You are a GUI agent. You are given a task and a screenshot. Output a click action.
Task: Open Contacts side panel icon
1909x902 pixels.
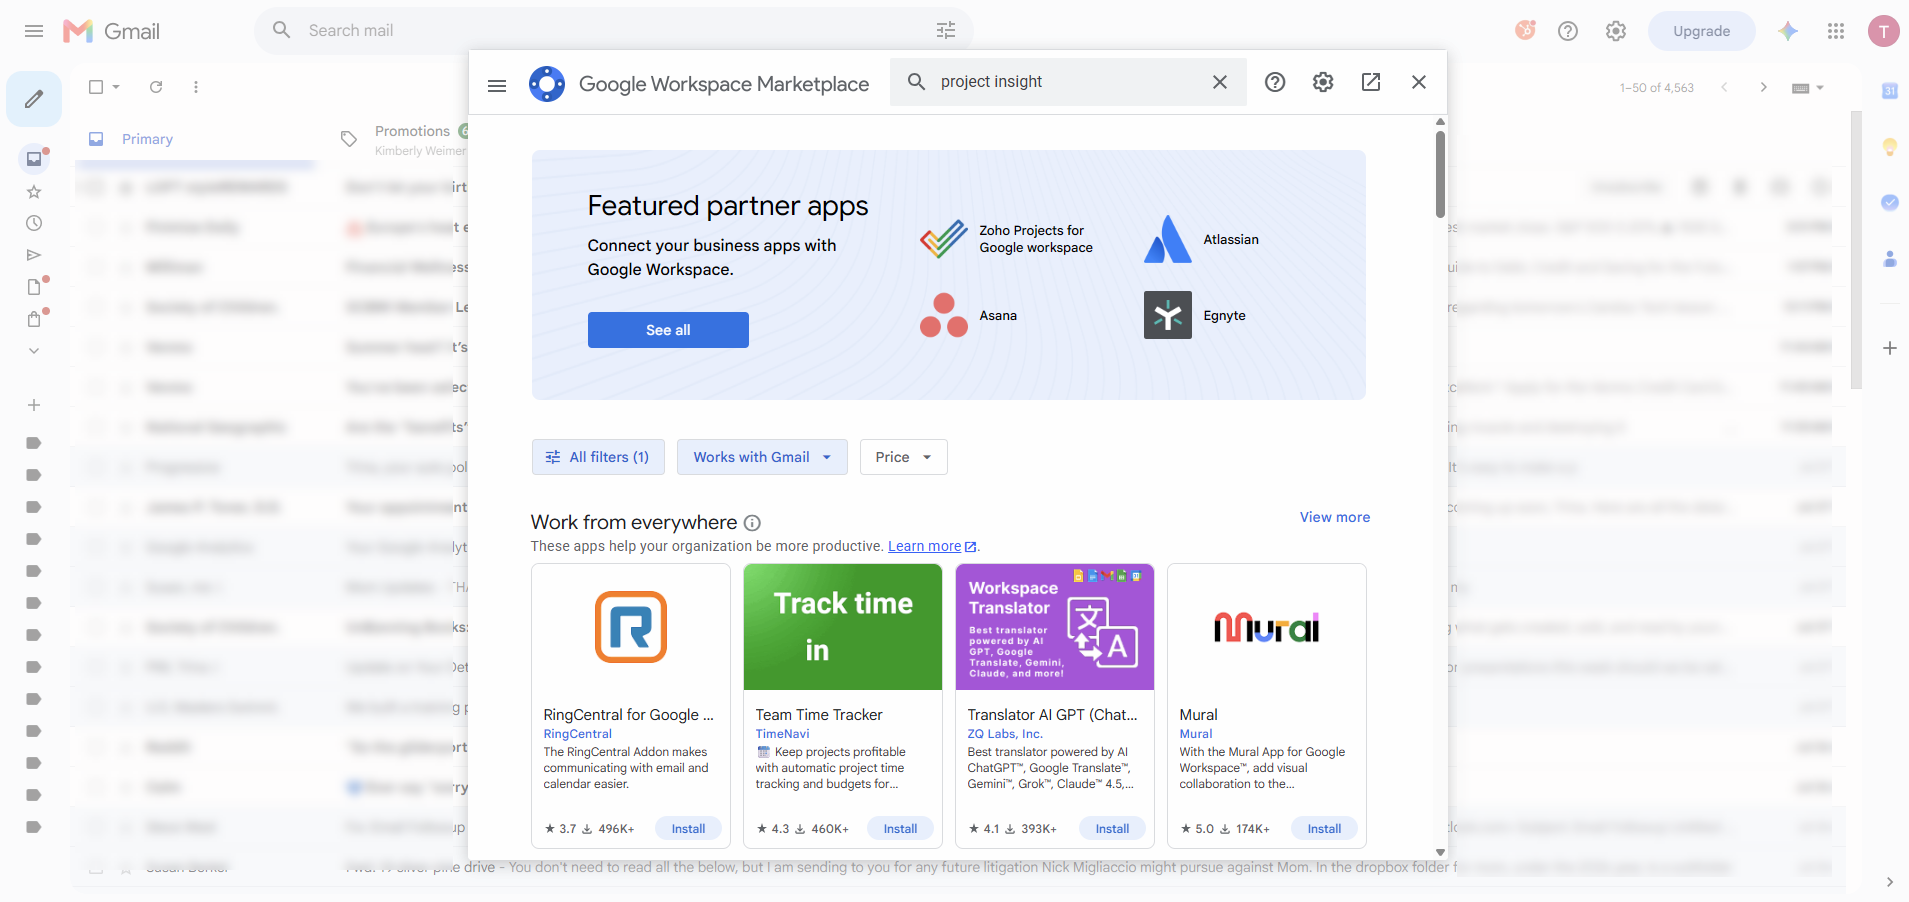(1890, 259)
